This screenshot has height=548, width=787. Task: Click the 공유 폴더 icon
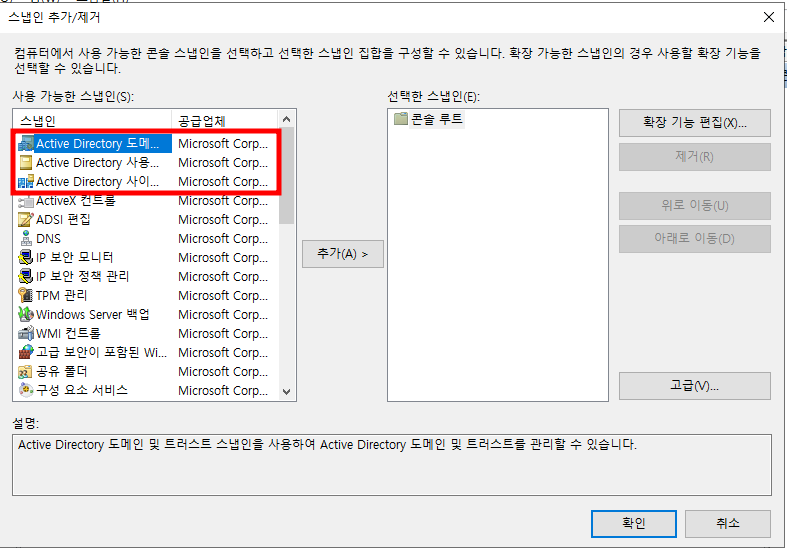pyautogui.click(x=26, y=371)
